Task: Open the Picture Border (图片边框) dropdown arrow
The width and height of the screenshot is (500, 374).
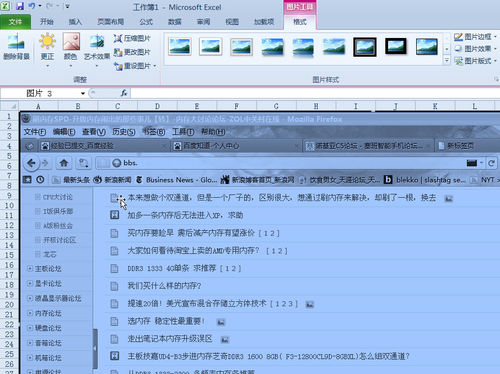Action: tap(495, 37)
